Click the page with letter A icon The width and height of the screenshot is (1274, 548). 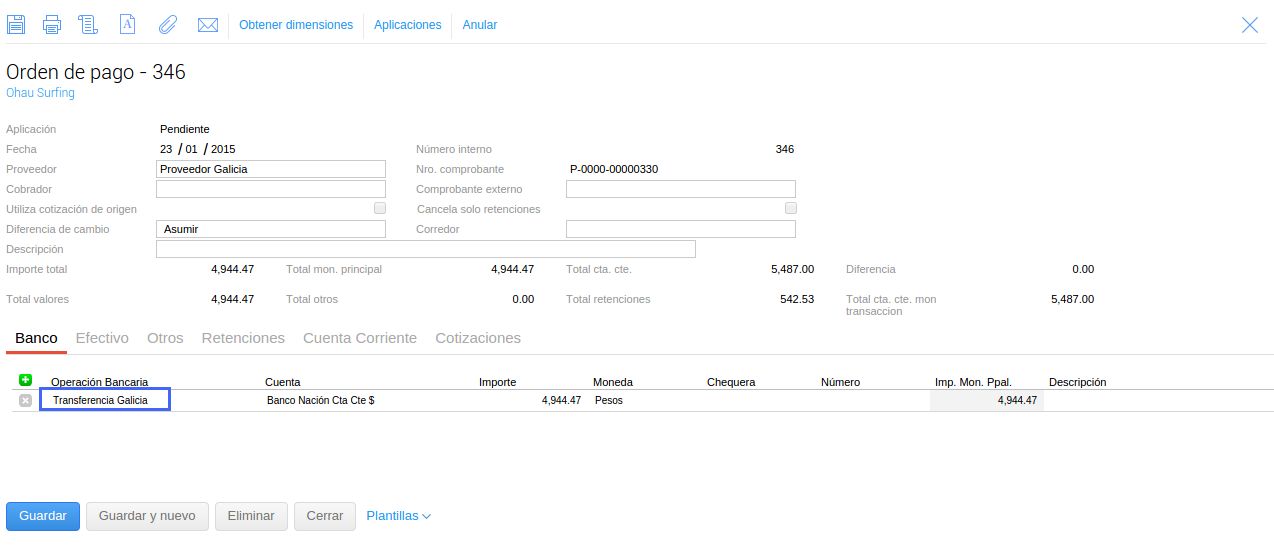127,25
